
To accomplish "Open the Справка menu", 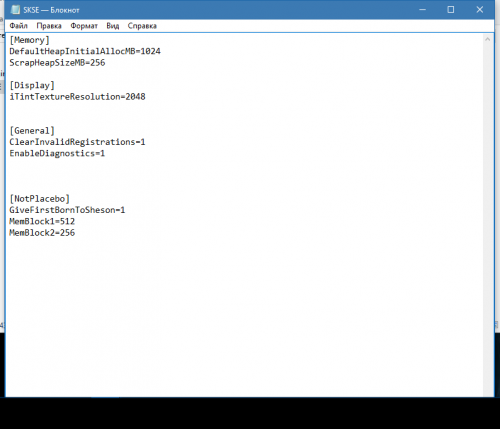I will pyautogui.click(x=142, y=26).
